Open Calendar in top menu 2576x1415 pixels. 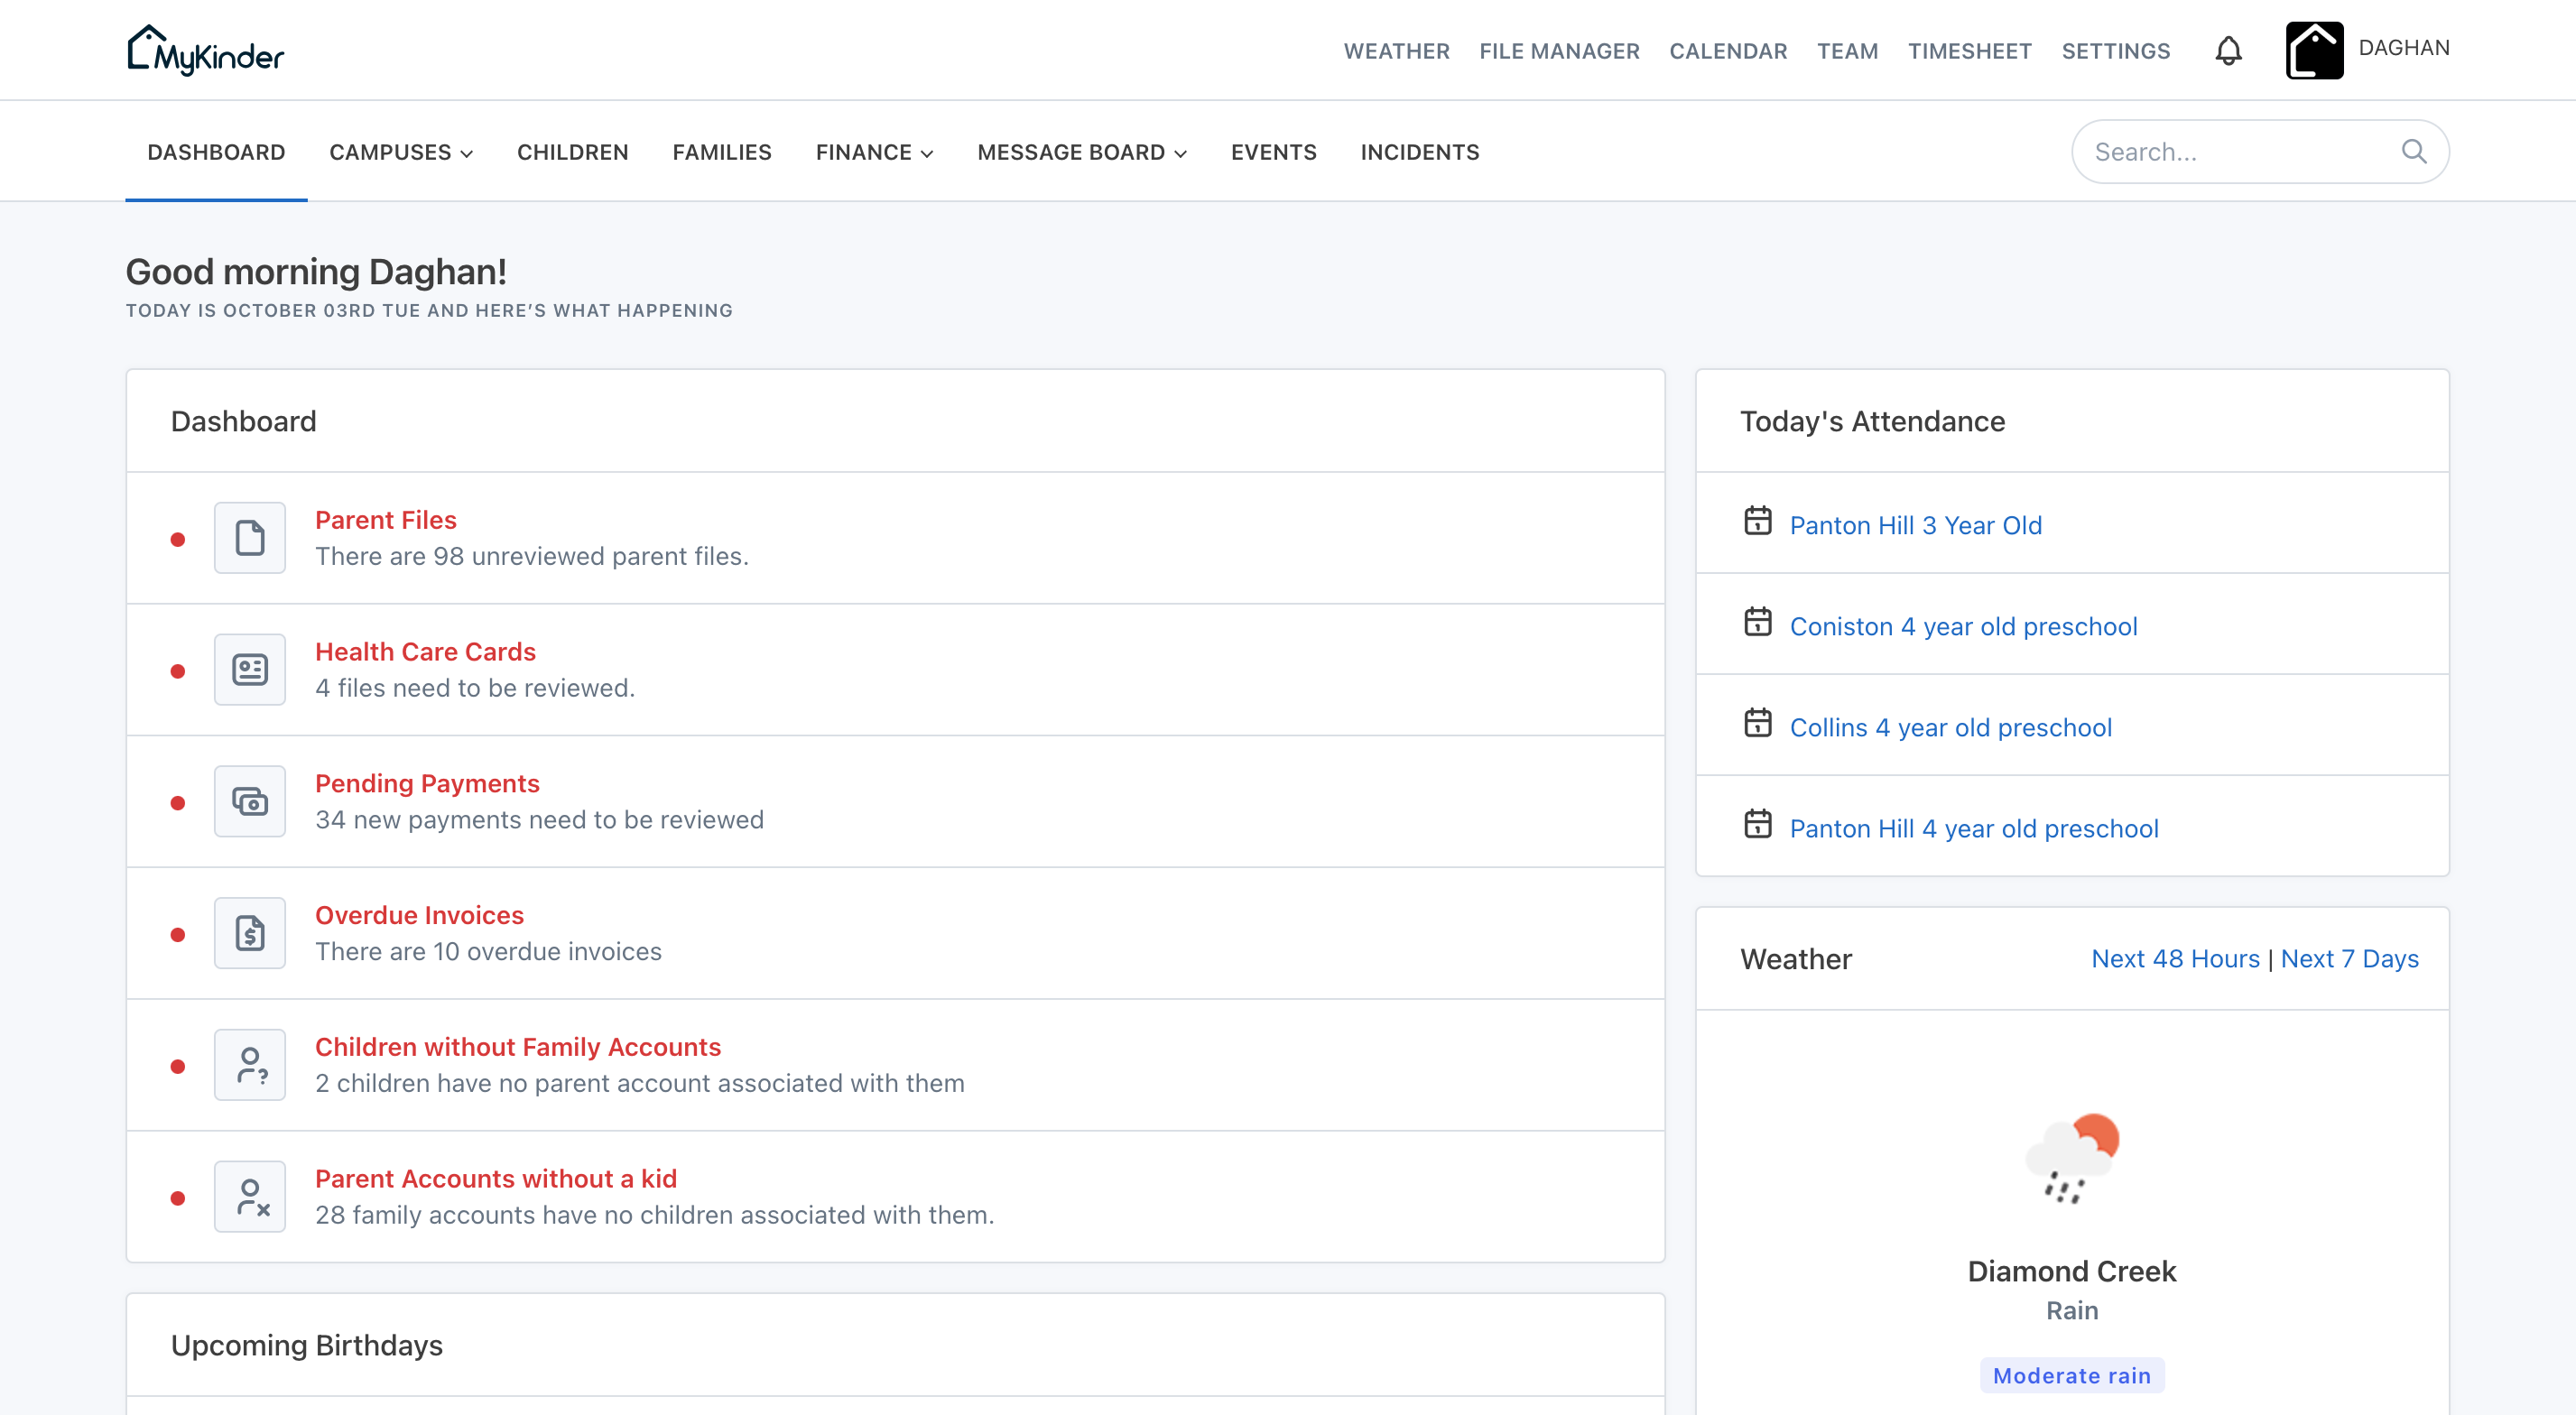coord(1728,51)
